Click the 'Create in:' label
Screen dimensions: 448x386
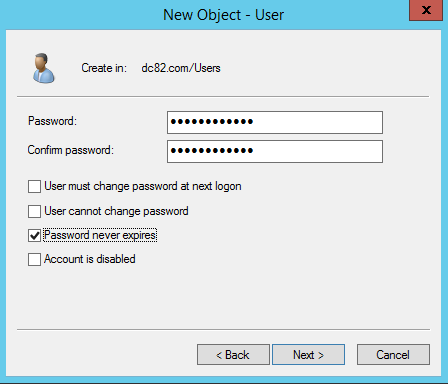coord(104,68)
